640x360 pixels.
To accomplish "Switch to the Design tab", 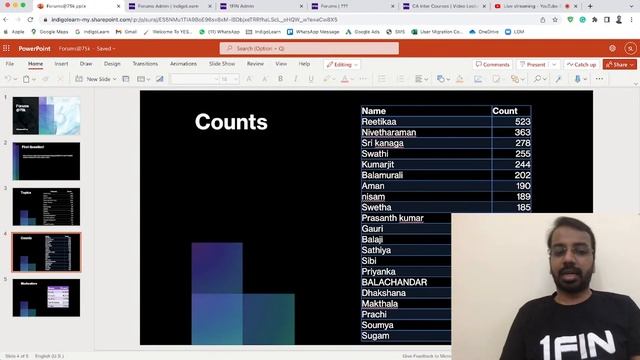I will click(x=112, y=64).
